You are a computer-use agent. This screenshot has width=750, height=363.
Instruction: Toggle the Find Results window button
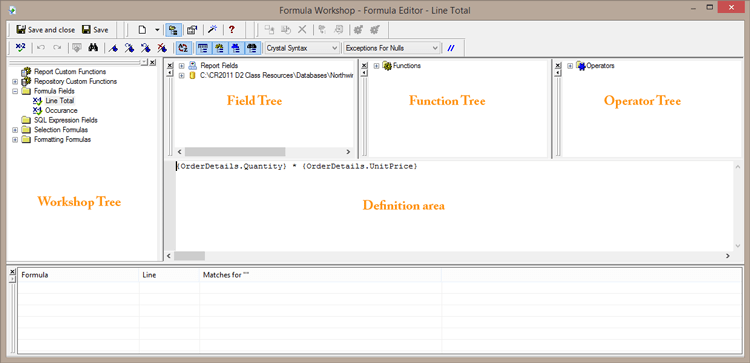pos(252,47)
